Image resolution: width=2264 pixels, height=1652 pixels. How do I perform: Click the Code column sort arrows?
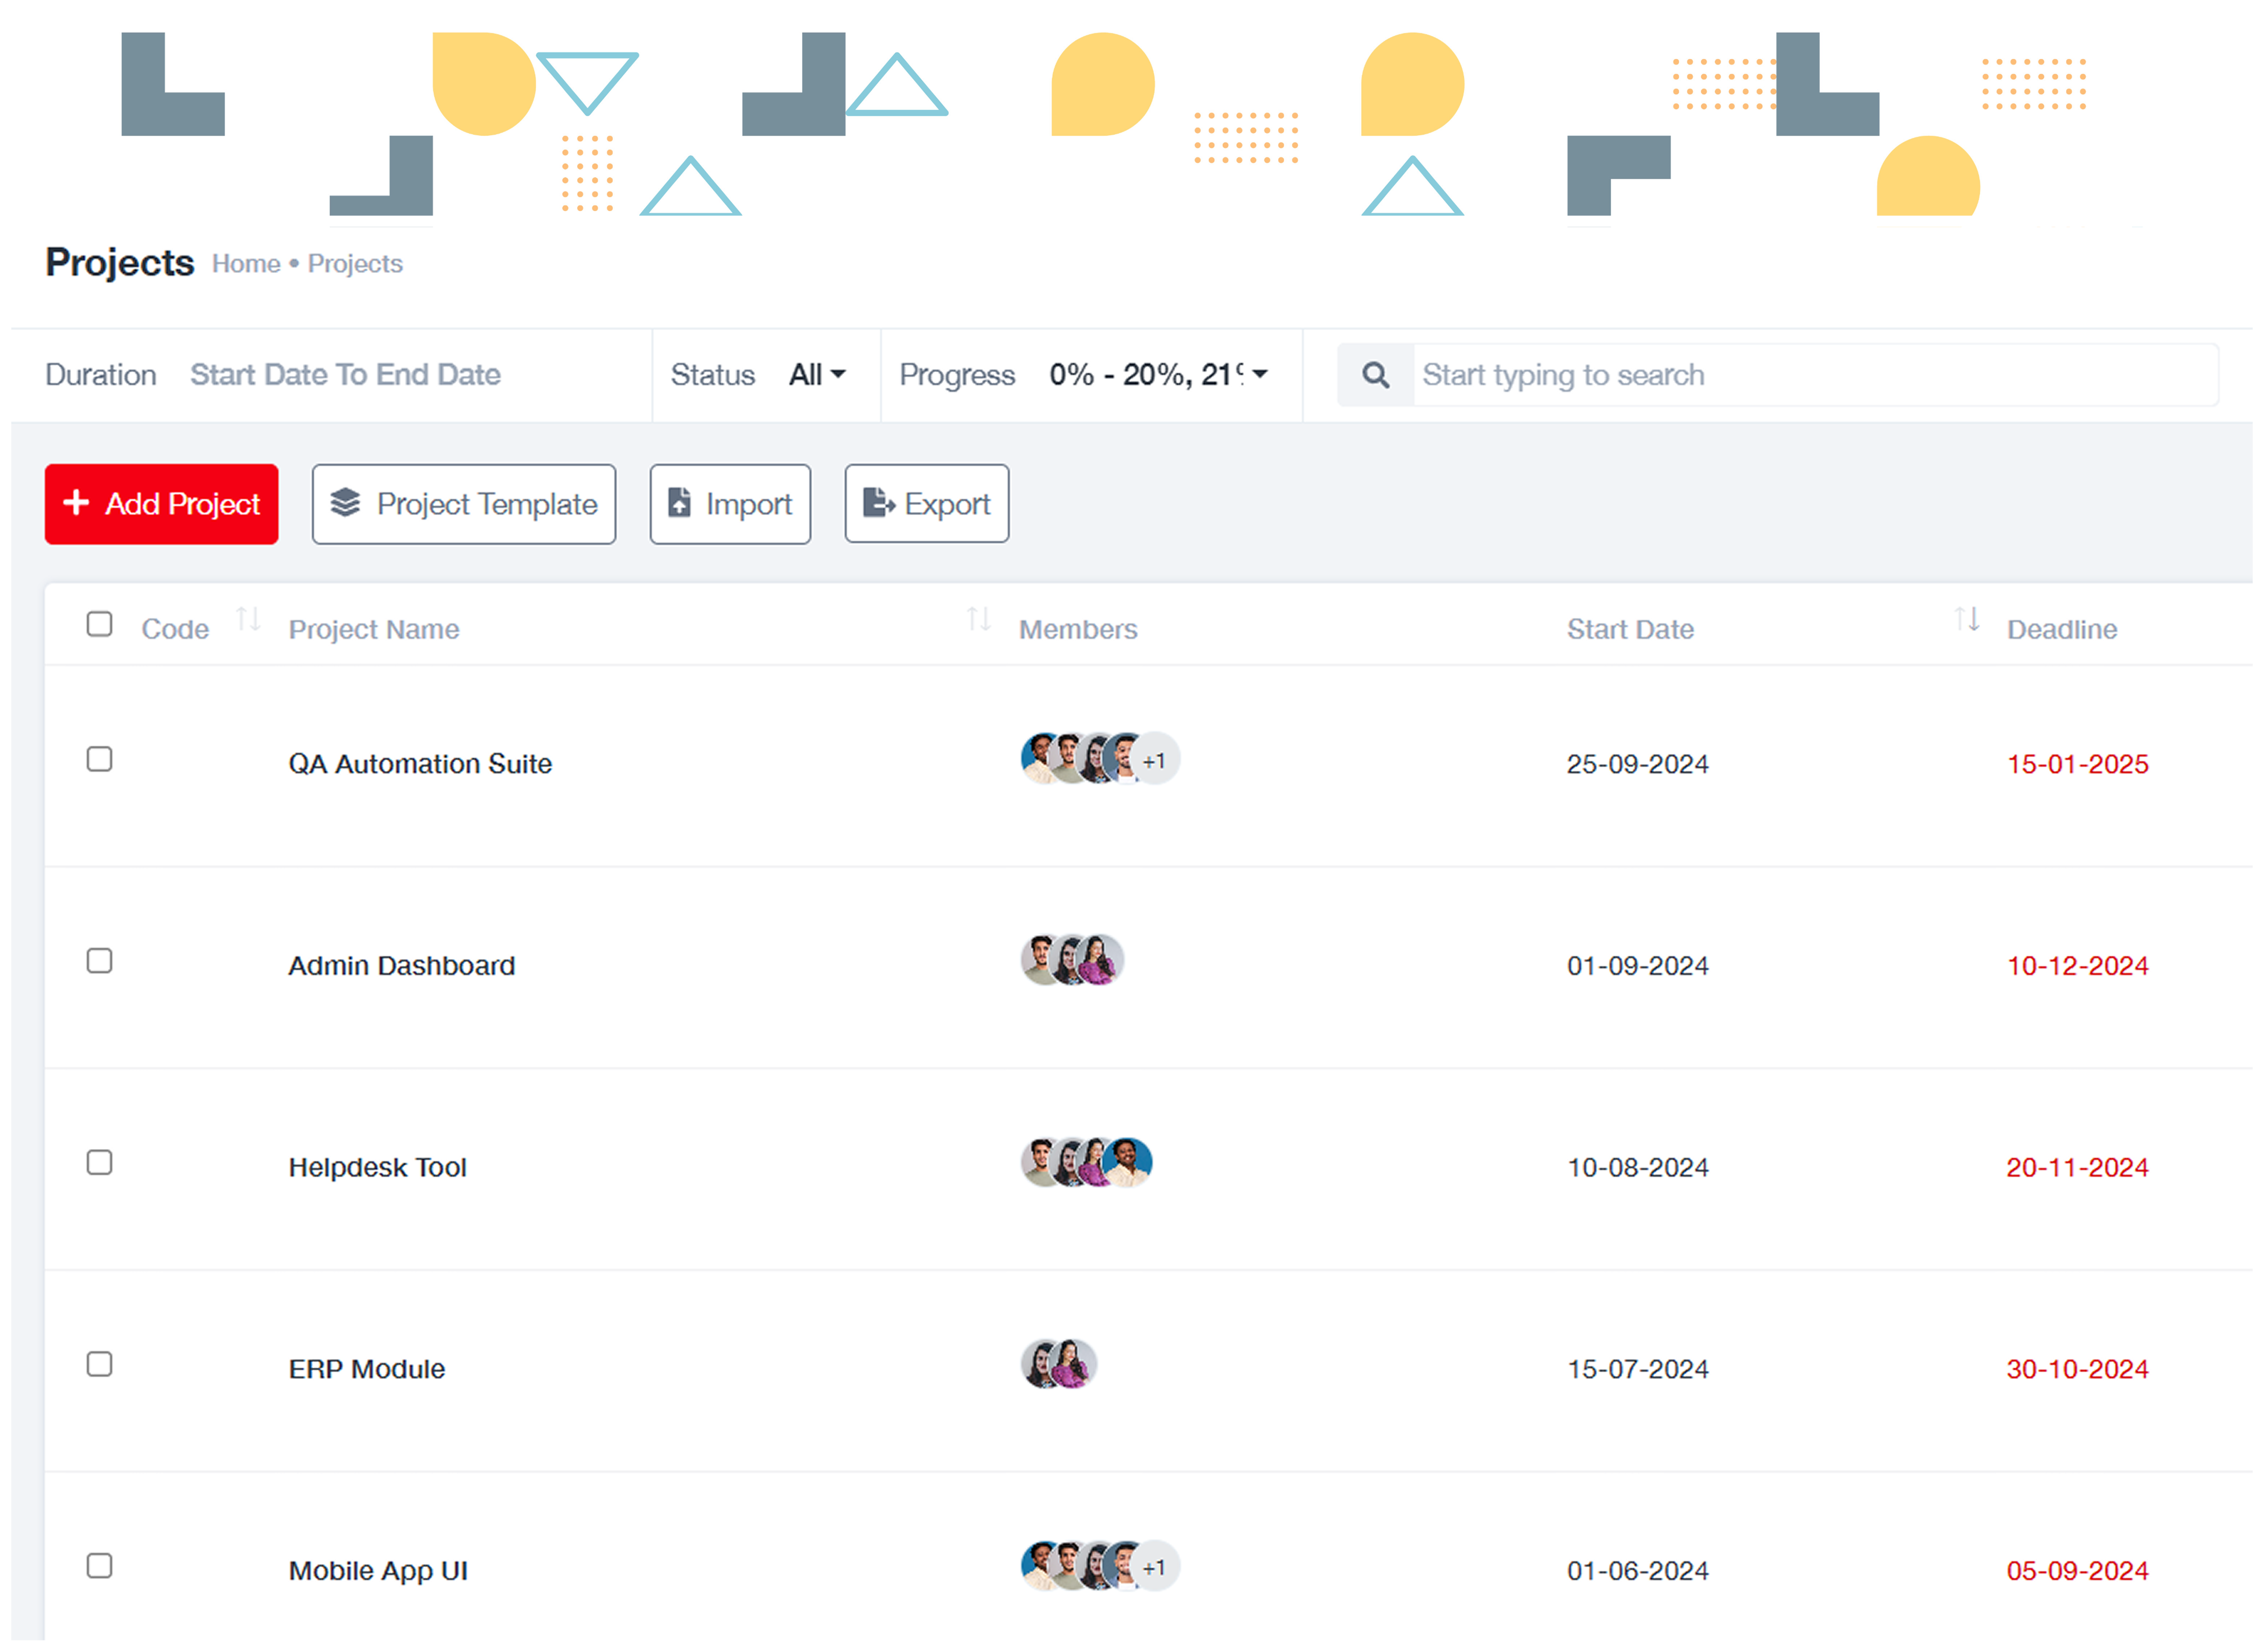pos(248,619)
